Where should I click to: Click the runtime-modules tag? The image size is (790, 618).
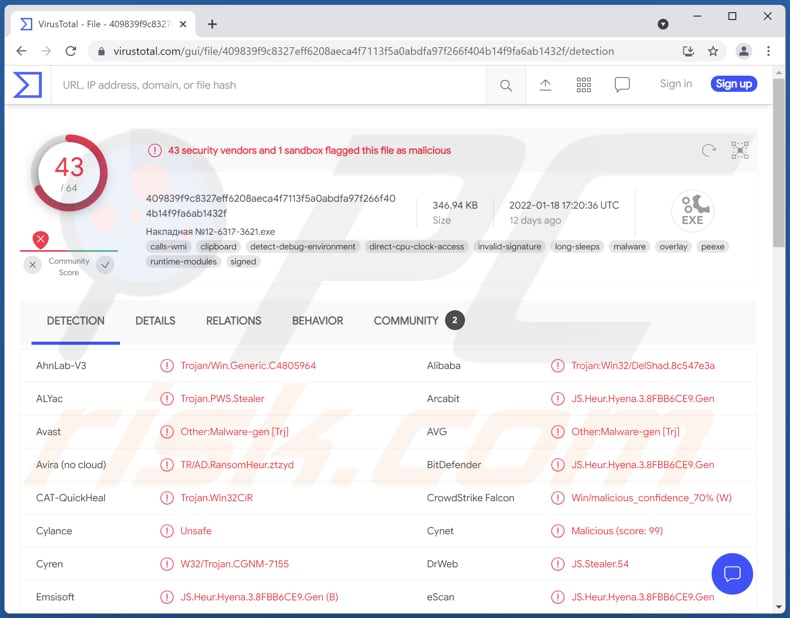183,261
